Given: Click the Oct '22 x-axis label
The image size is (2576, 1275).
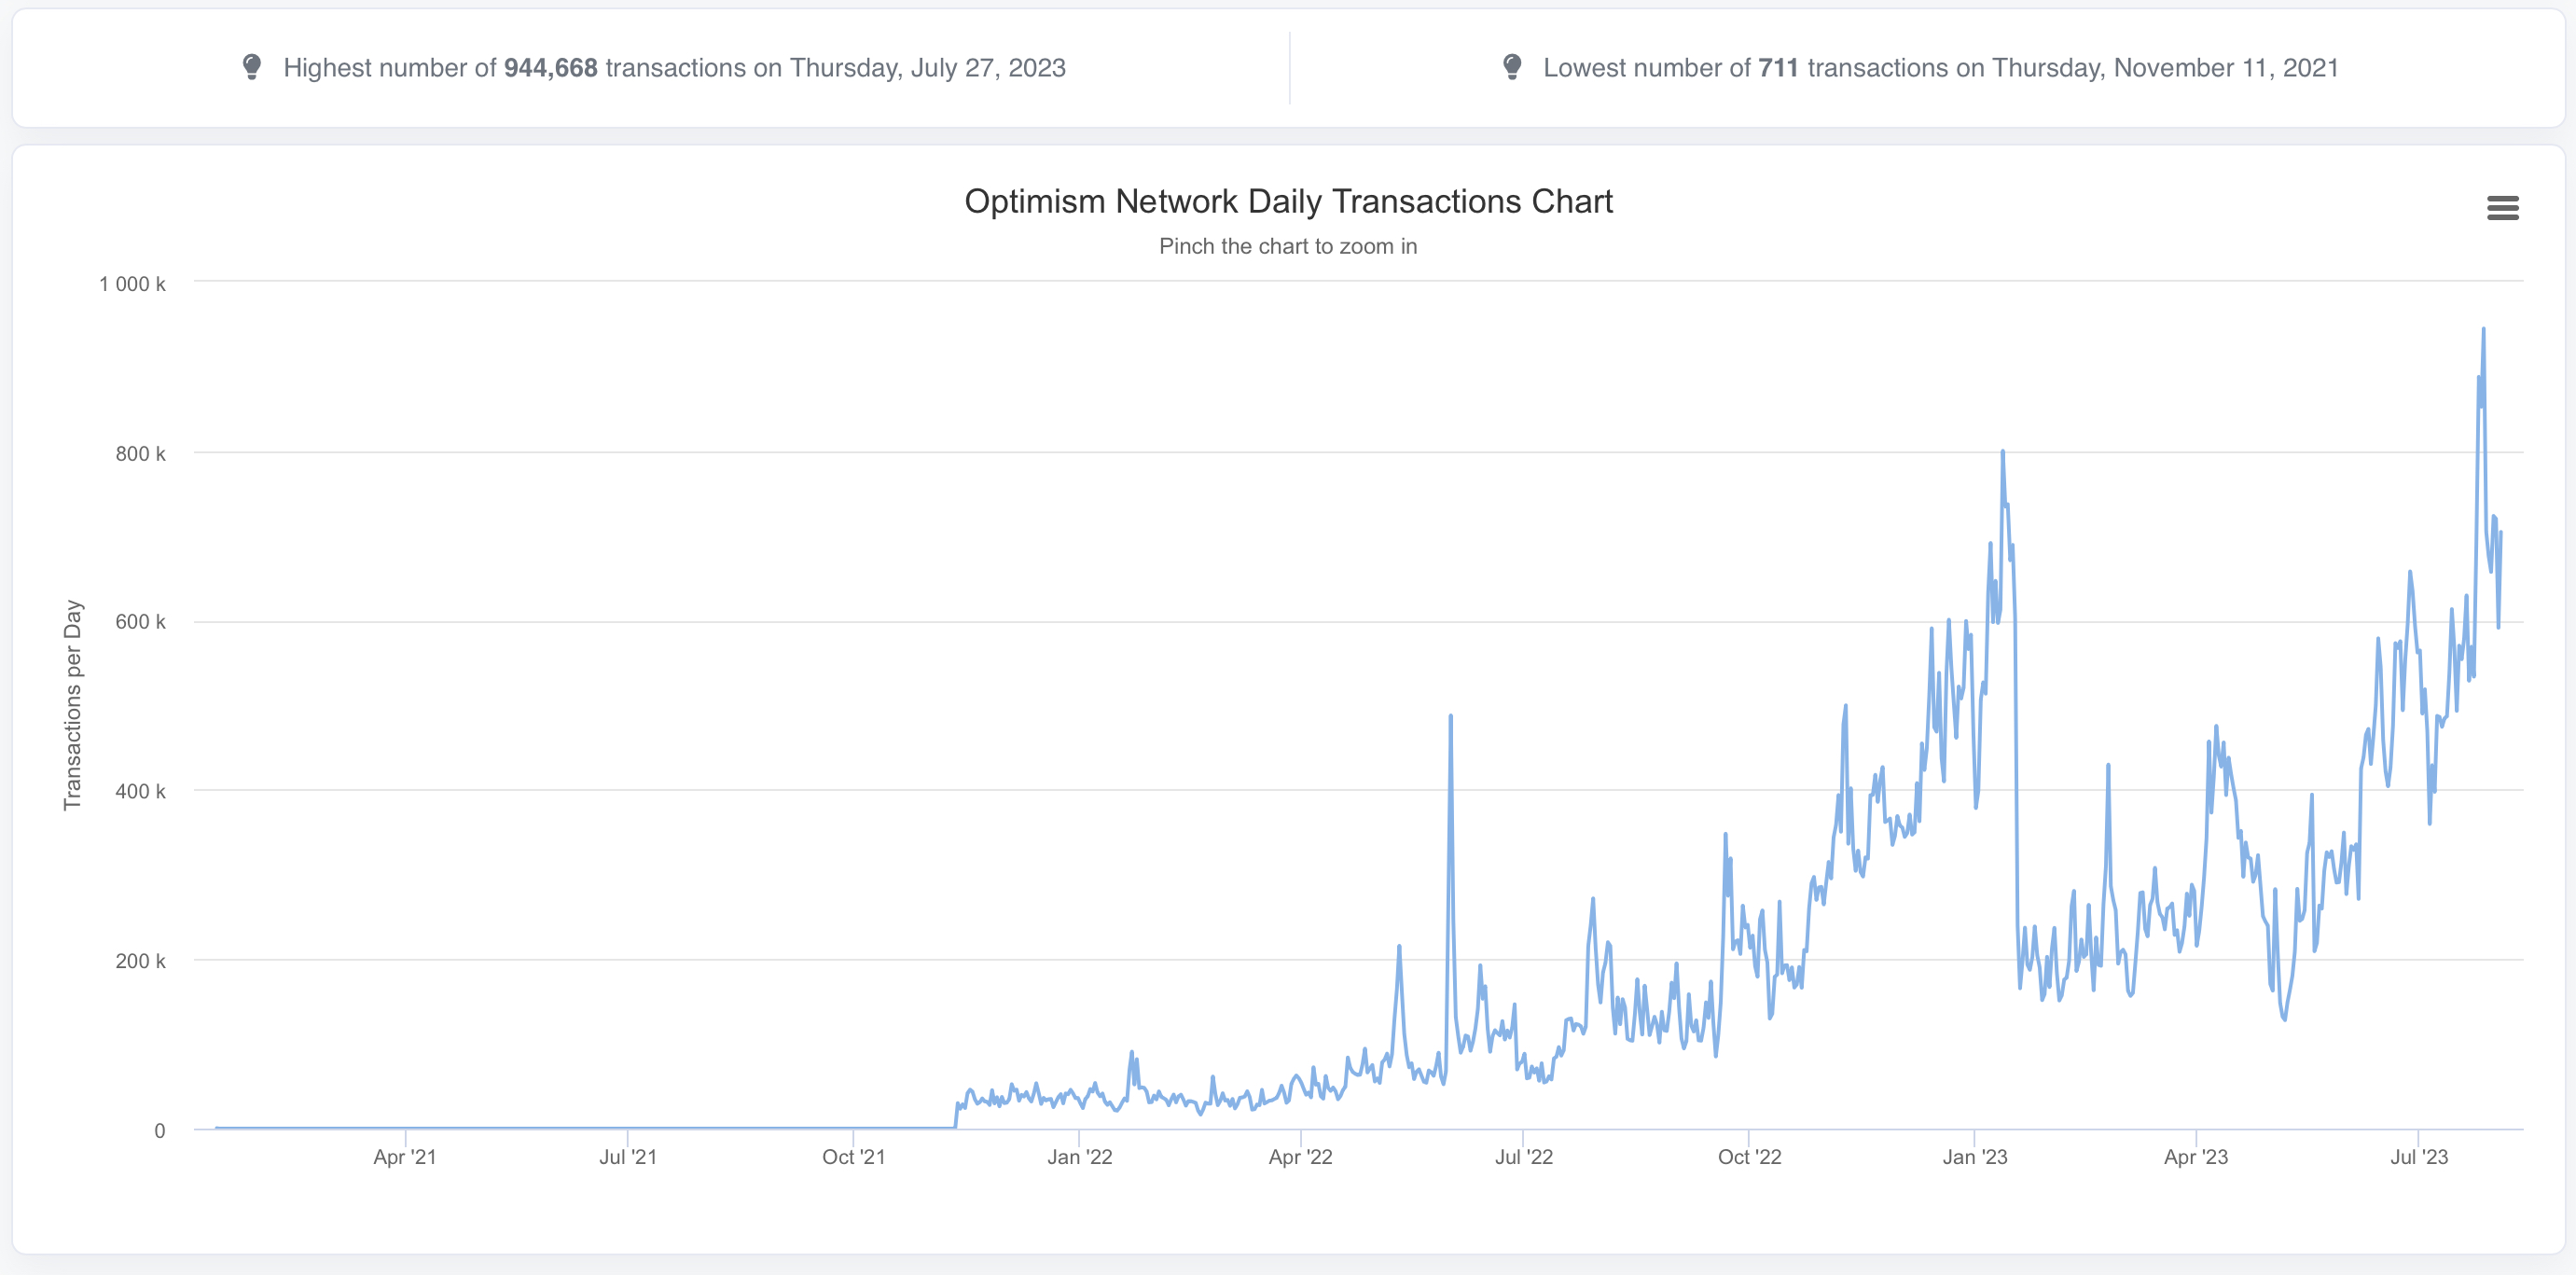Looking at the screenshot, I should click(1749, 1157).
